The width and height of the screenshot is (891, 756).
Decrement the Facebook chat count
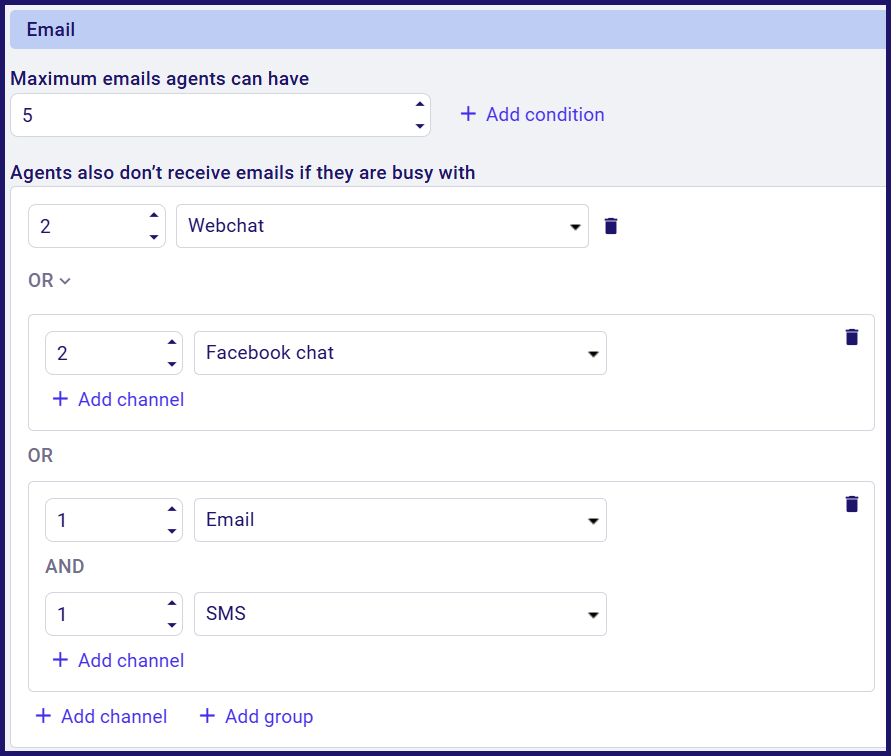click(x=171, y=363)
